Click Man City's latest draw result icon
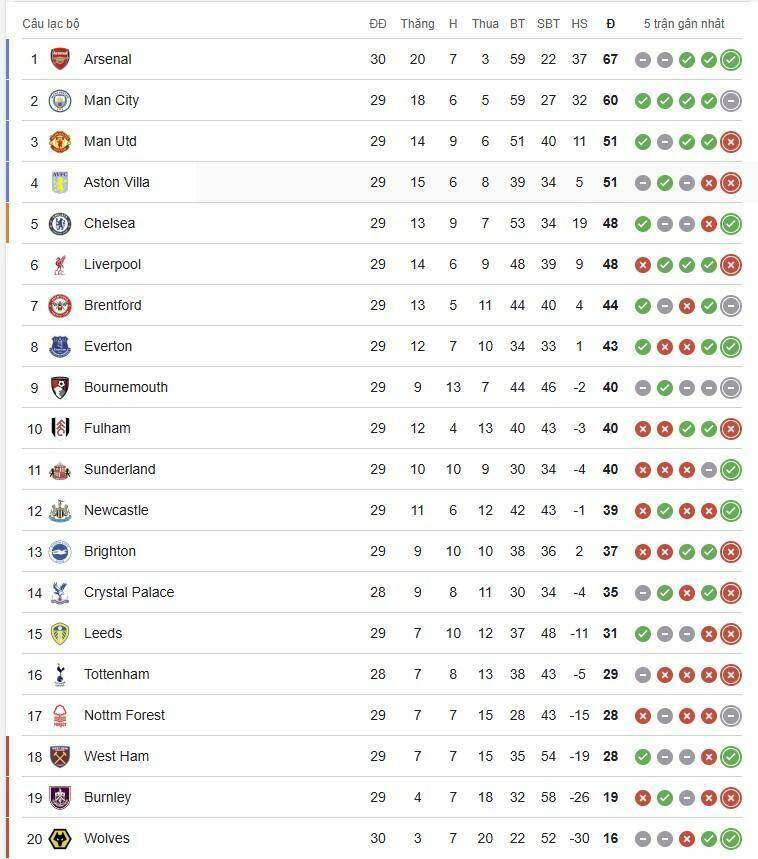This screenshot has width=758, height=859. [x=731, y=101]
